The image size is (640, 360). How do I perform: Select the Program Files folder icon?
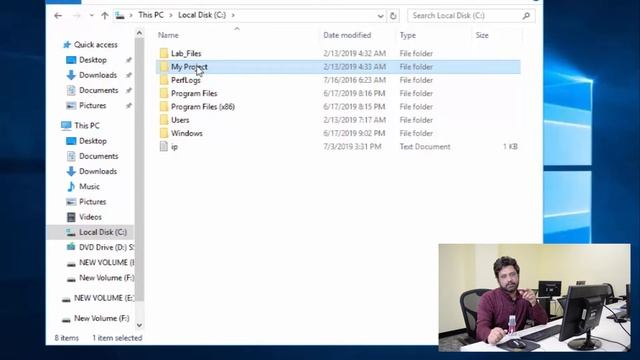[x=164, y=93]
